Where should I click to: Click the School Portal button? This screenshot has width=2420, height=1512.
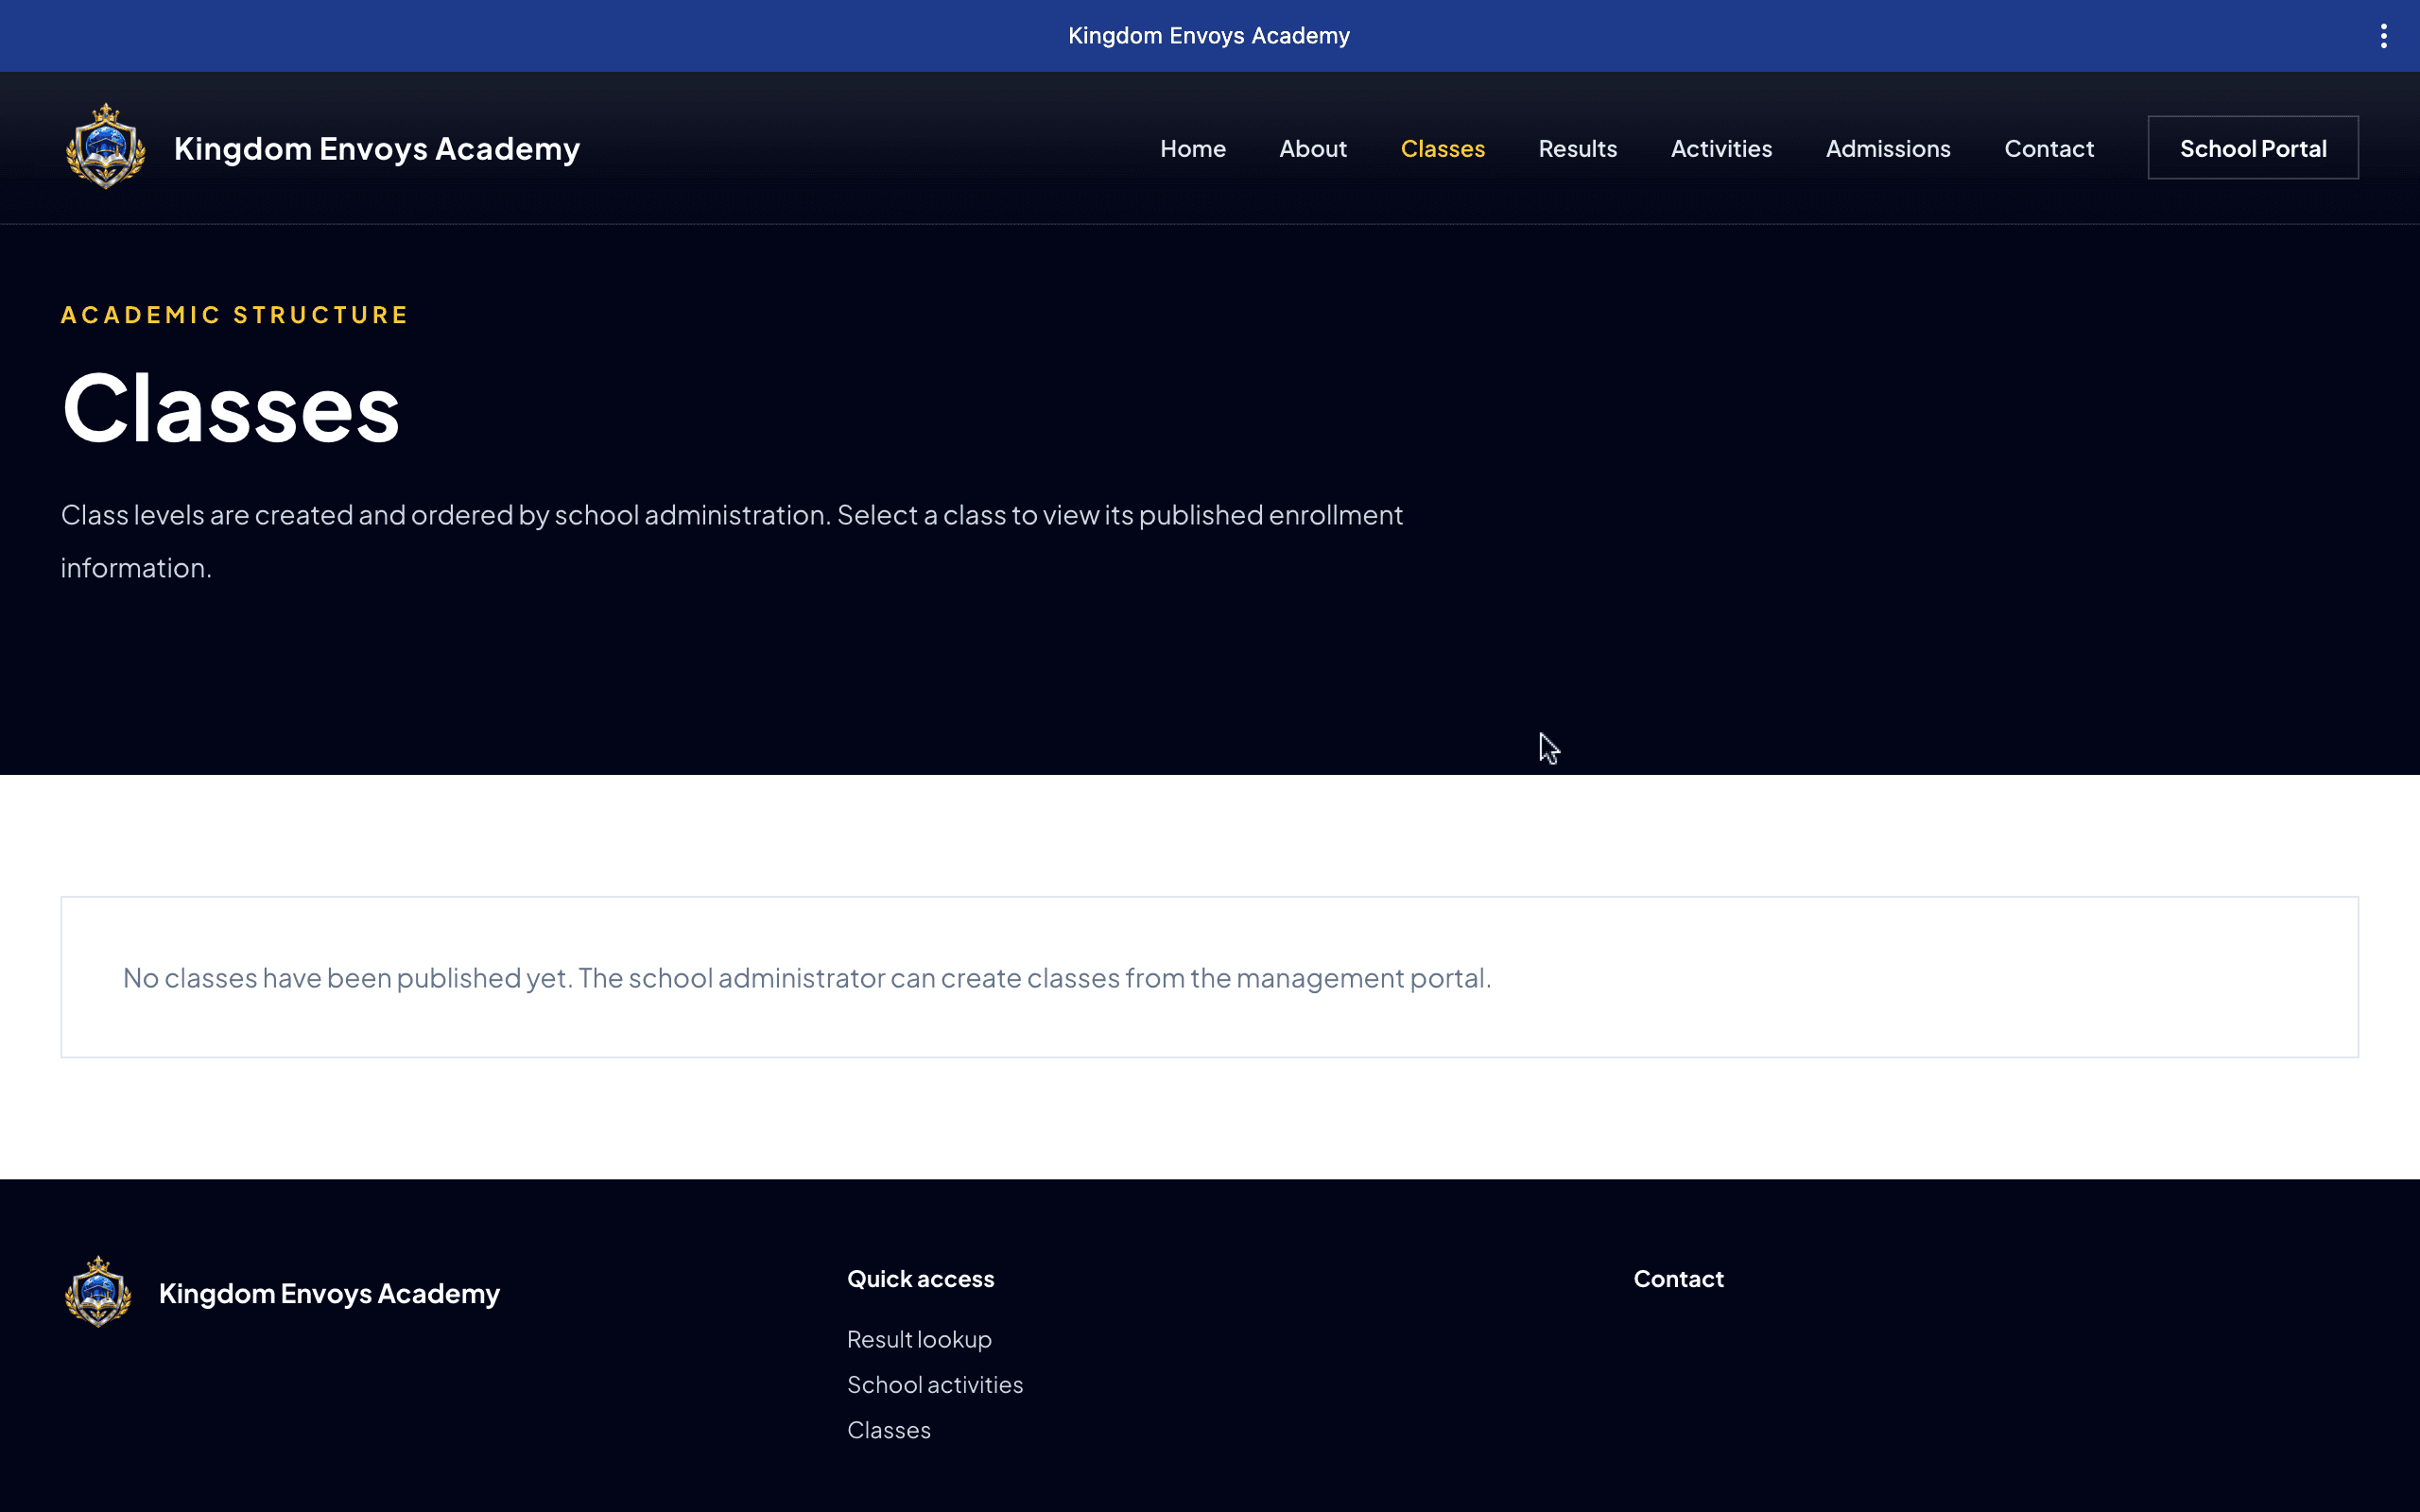coord(2253,148)
